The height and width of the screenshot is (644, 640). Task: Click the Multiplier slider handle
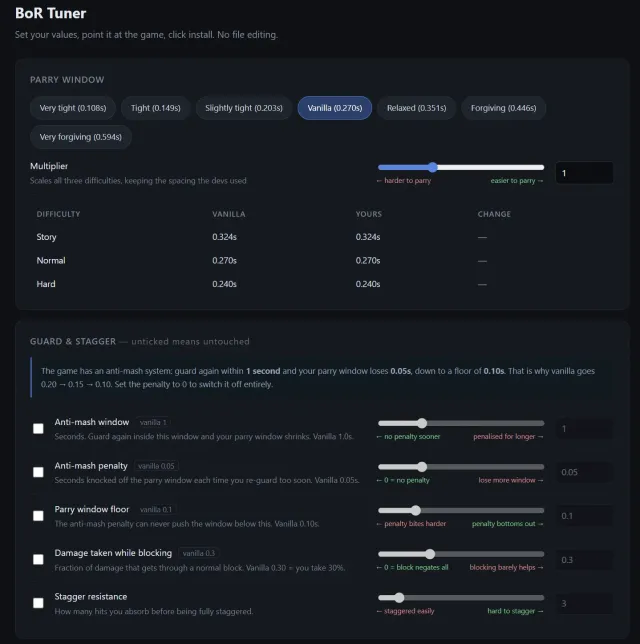click(x=433, y=167)
